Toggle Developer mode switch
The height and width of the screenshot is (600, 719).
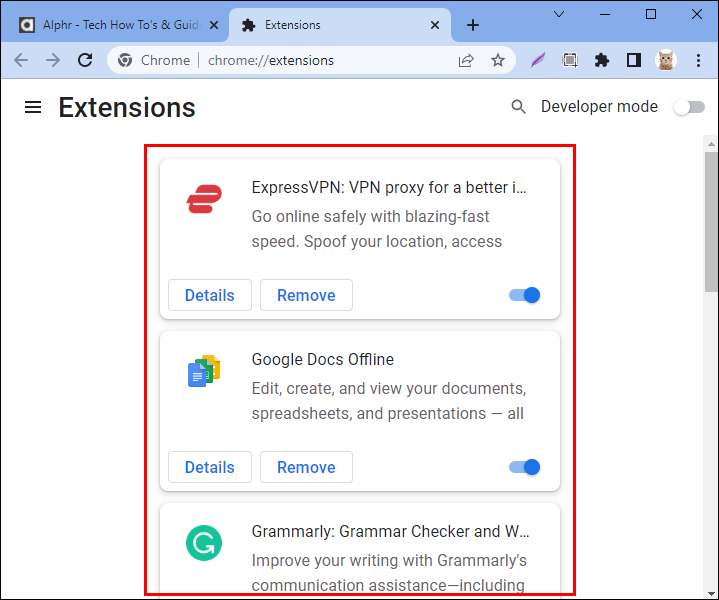[x=689, y=107]
